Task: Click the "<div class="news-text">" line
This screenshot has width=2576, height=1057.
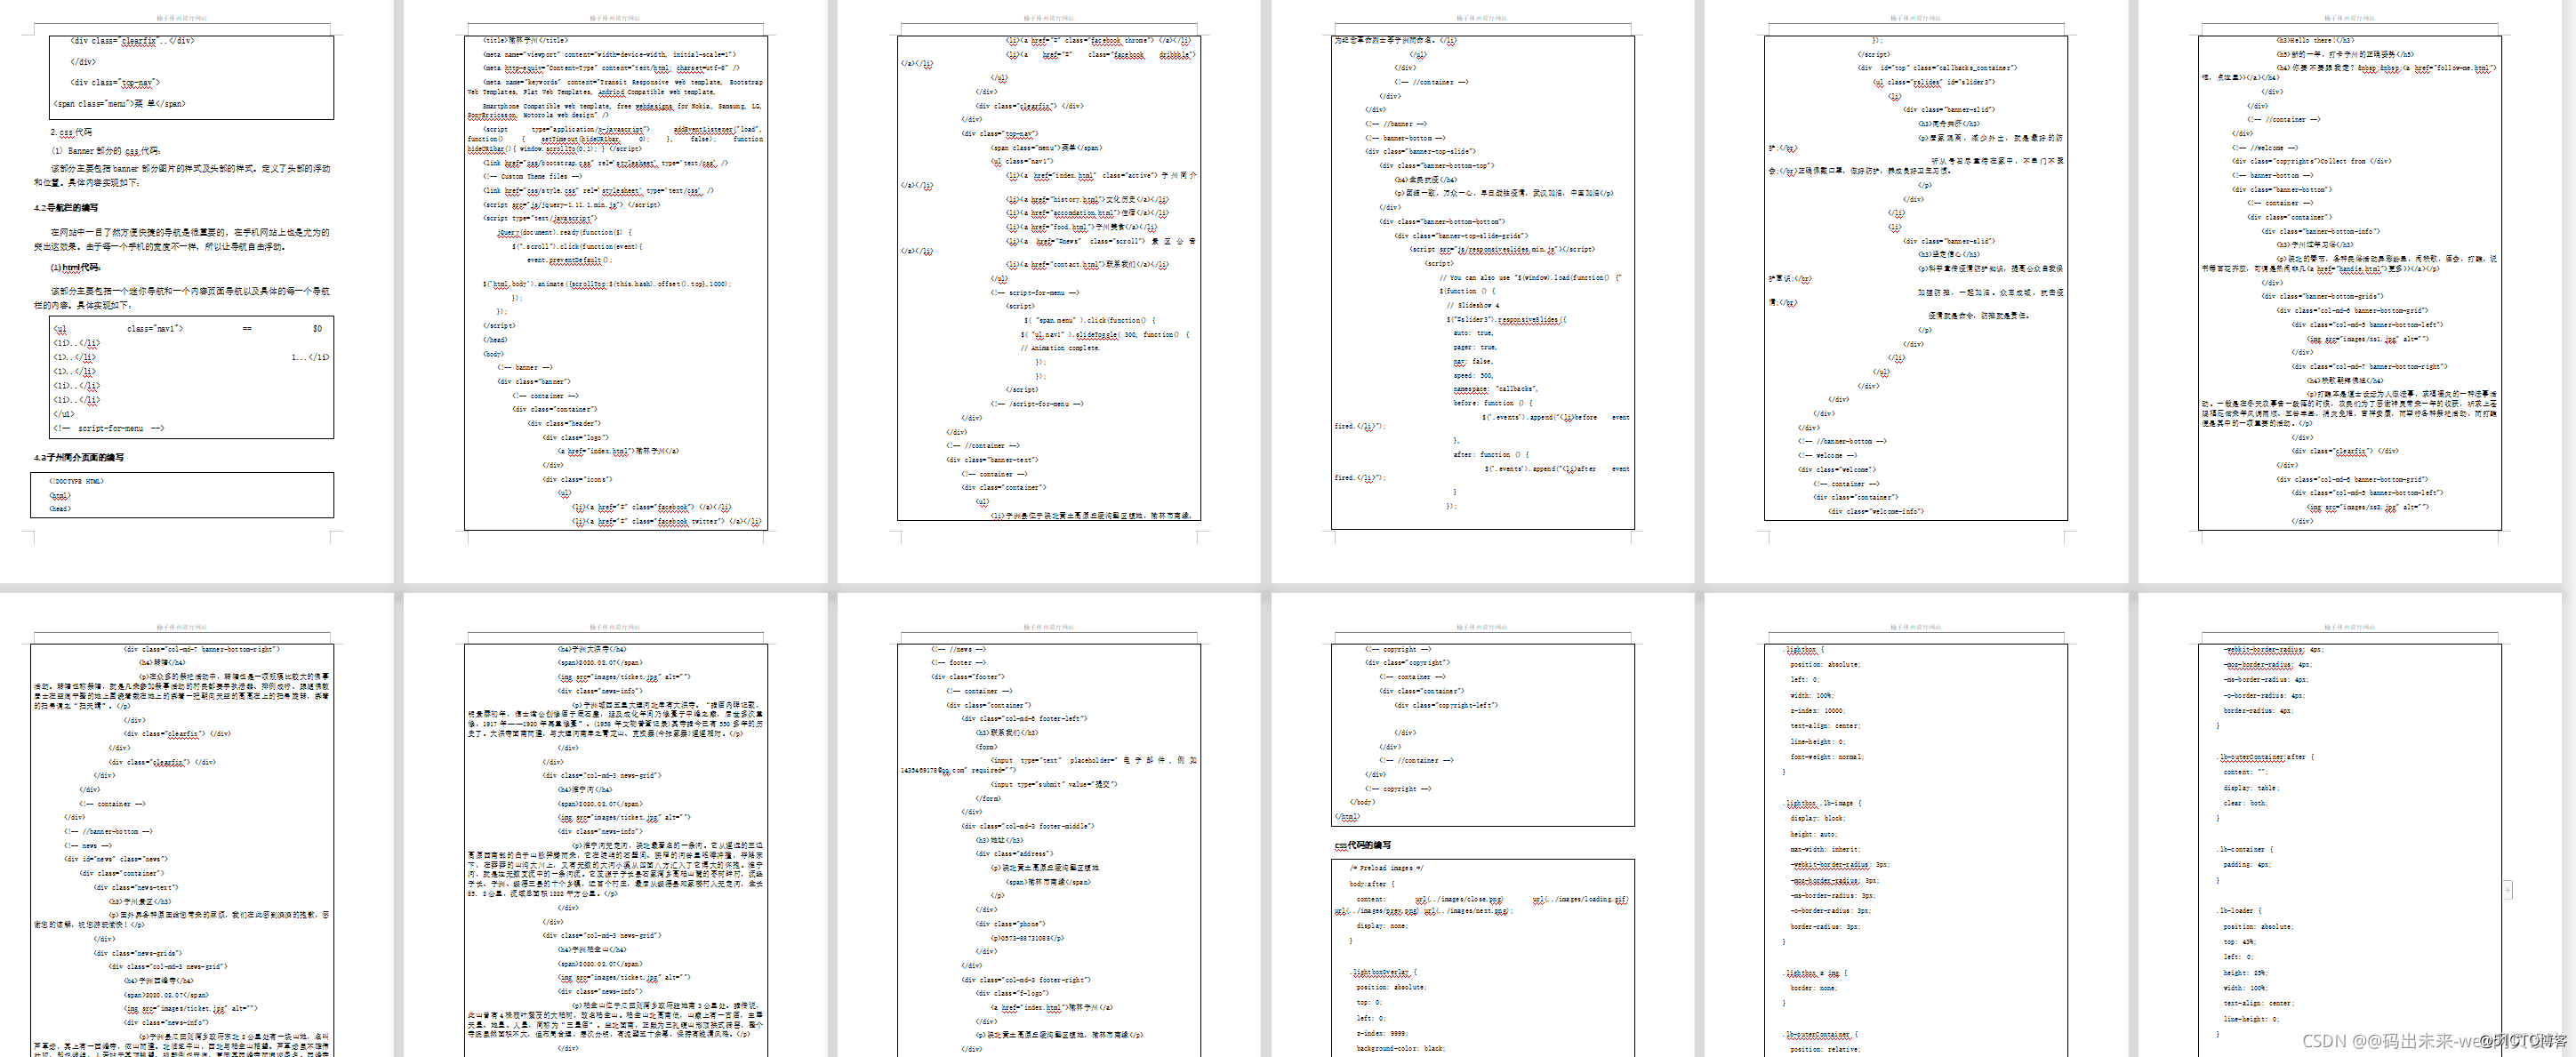Action: (136, 887)
